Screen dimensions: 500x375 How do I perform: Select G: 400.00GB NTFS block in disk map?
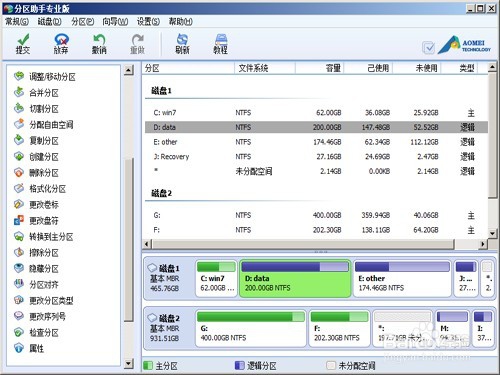point(251,329)
